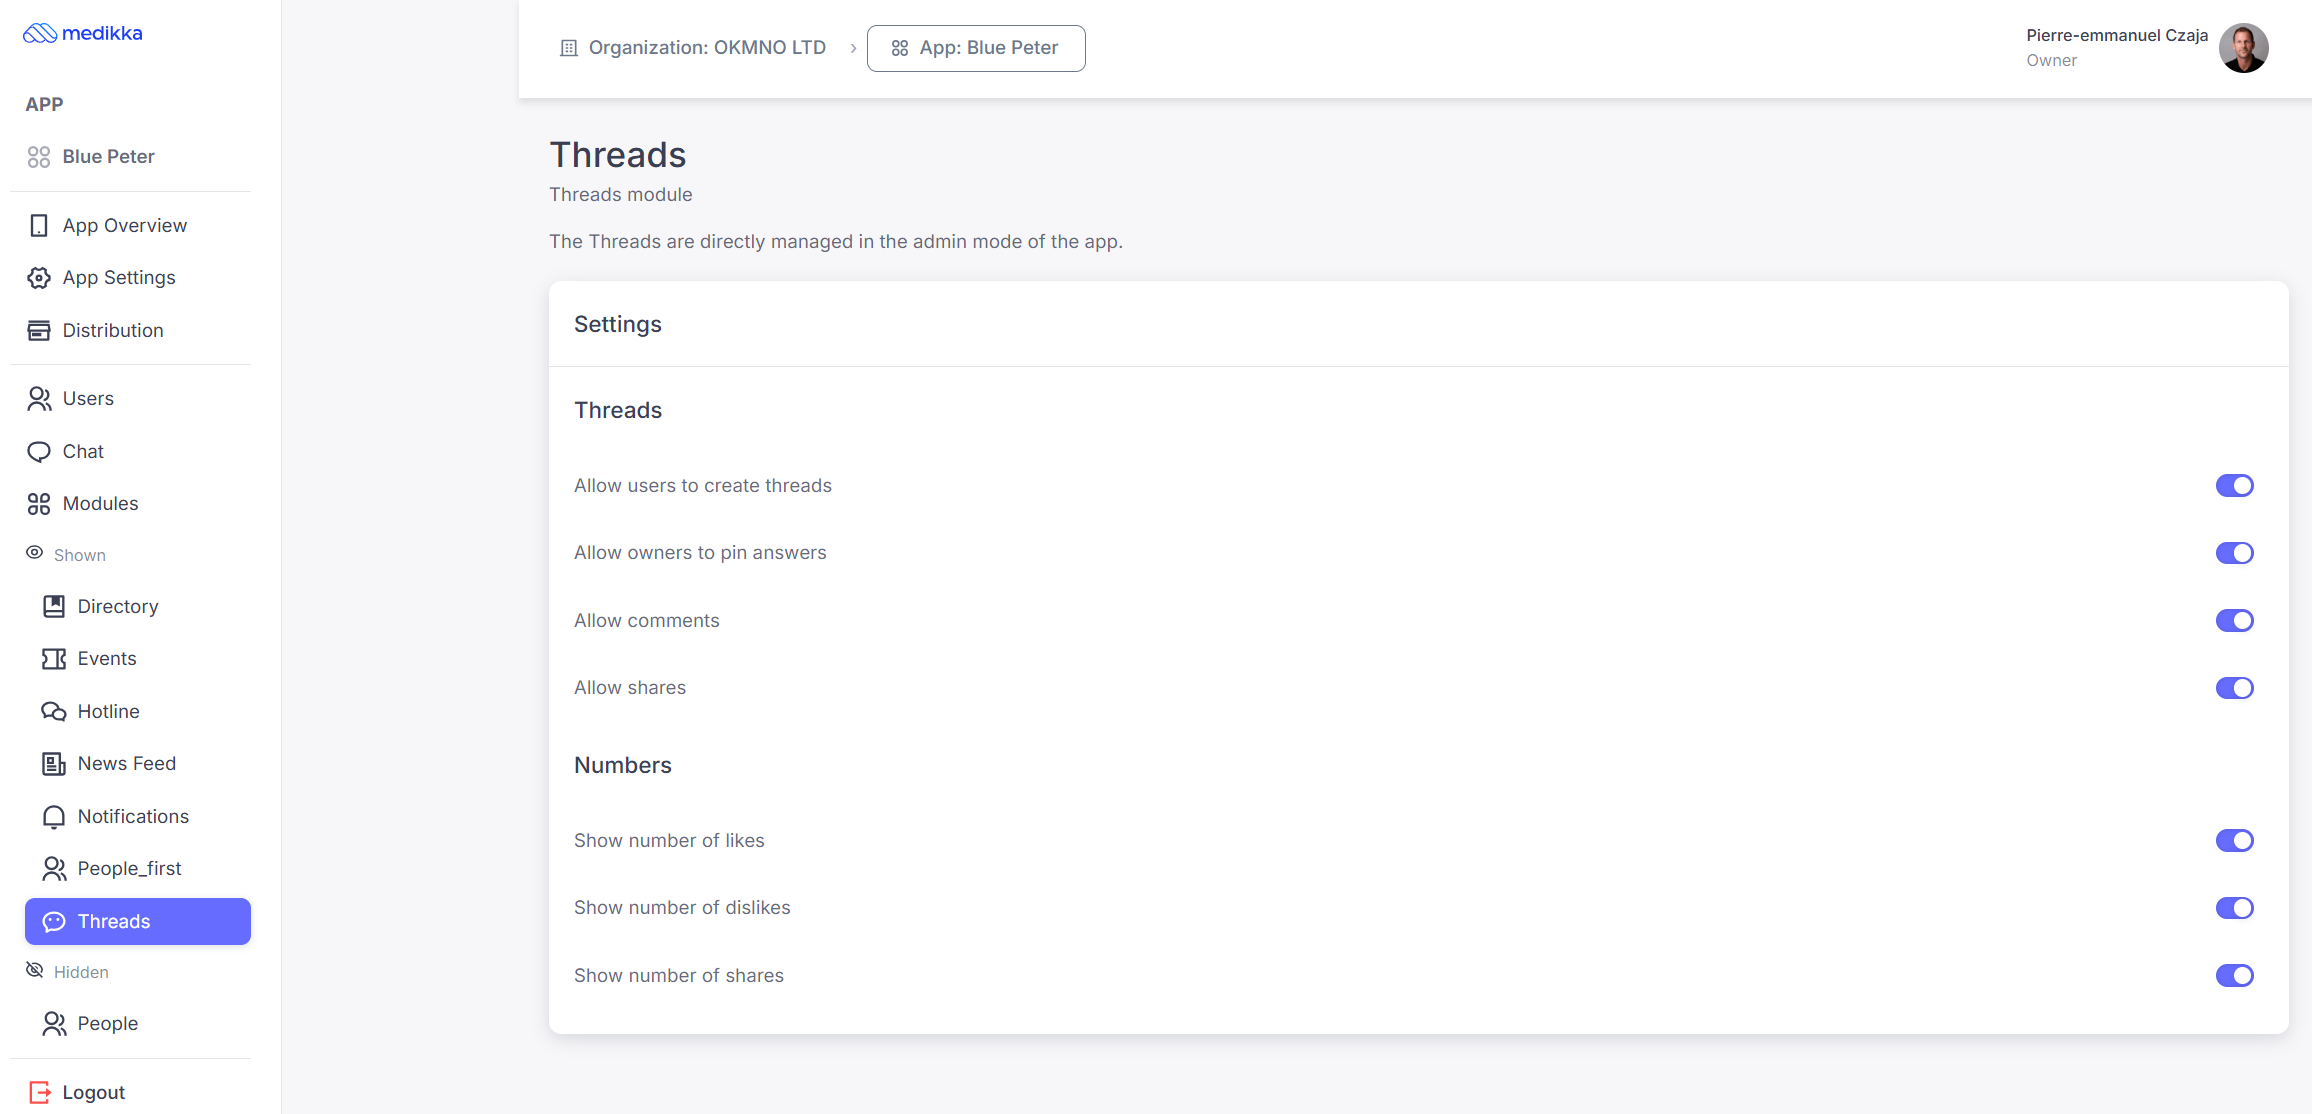Select the Events ticket icon
The image size is (2312, 1114).
(x=54, y=659)
